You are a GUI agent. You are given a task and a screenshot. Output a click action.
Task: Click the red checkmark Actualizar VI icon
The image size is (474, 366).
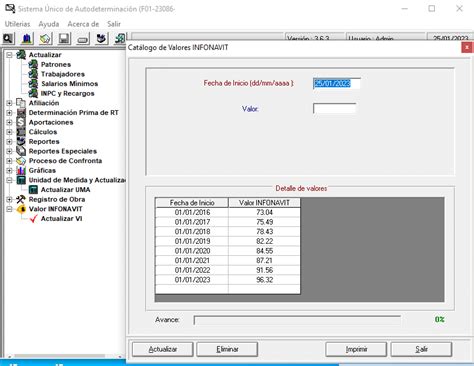[33, 219]
